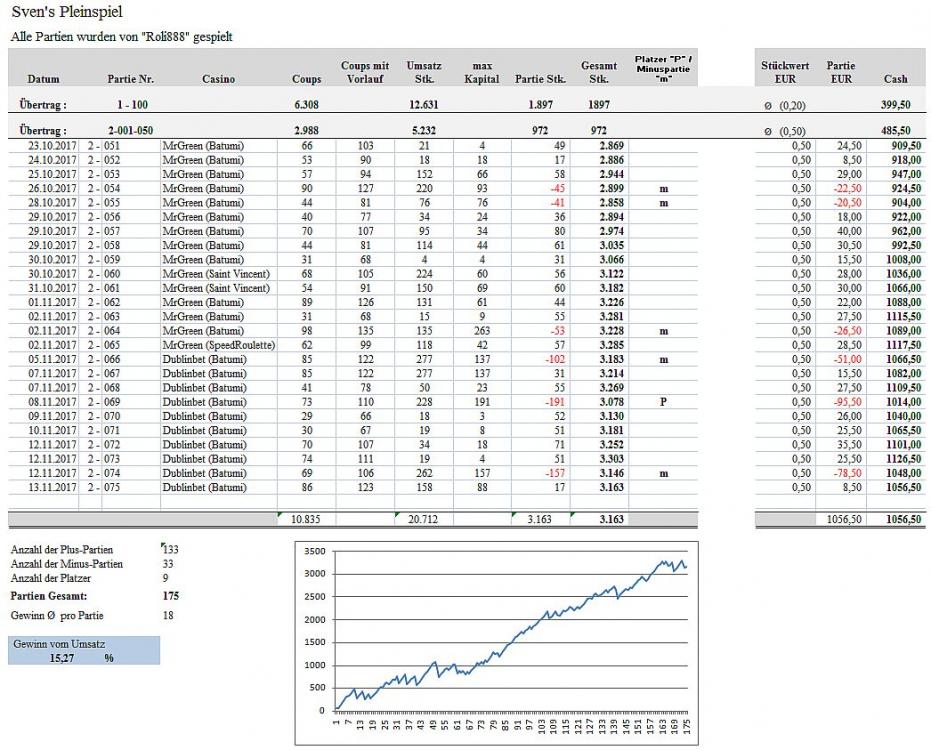Click the Plus-Partien count value 133
Viewport: 931px width, 750px height.
click(171, 550)
